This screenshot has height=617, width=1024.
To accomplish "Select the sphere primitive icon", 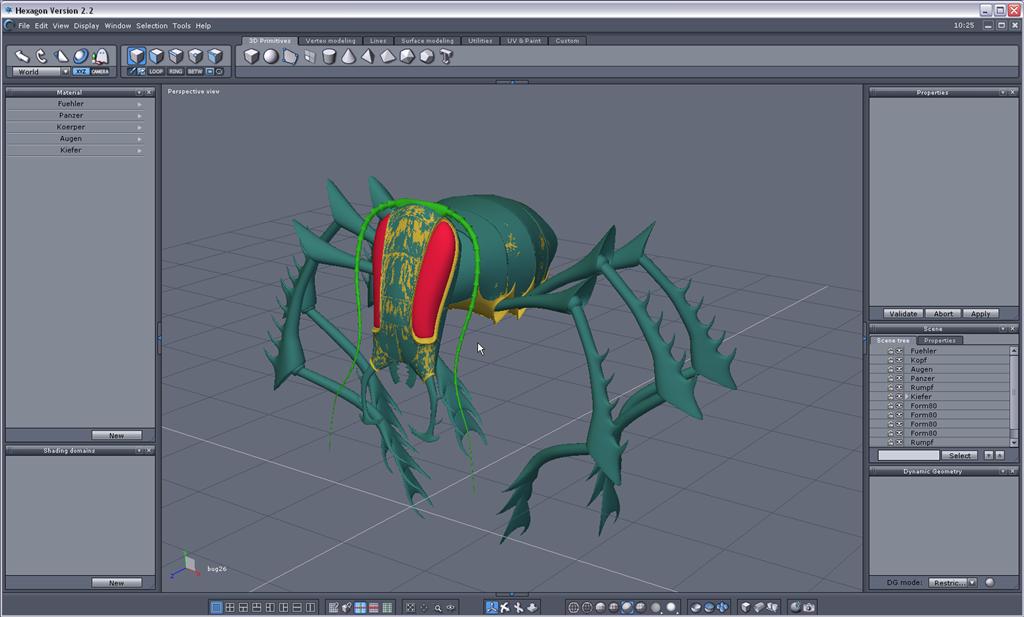I will pos(270,57).
